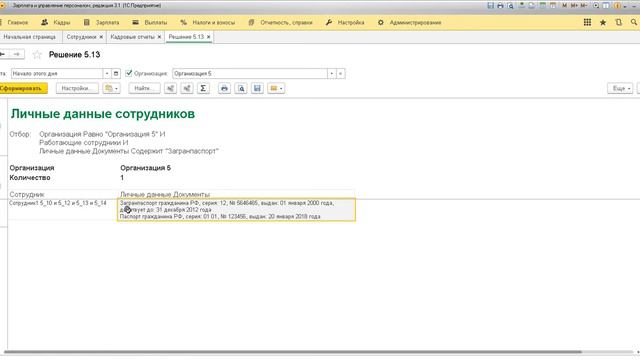Click the report toolbar save icon

(x=257, y=88)
